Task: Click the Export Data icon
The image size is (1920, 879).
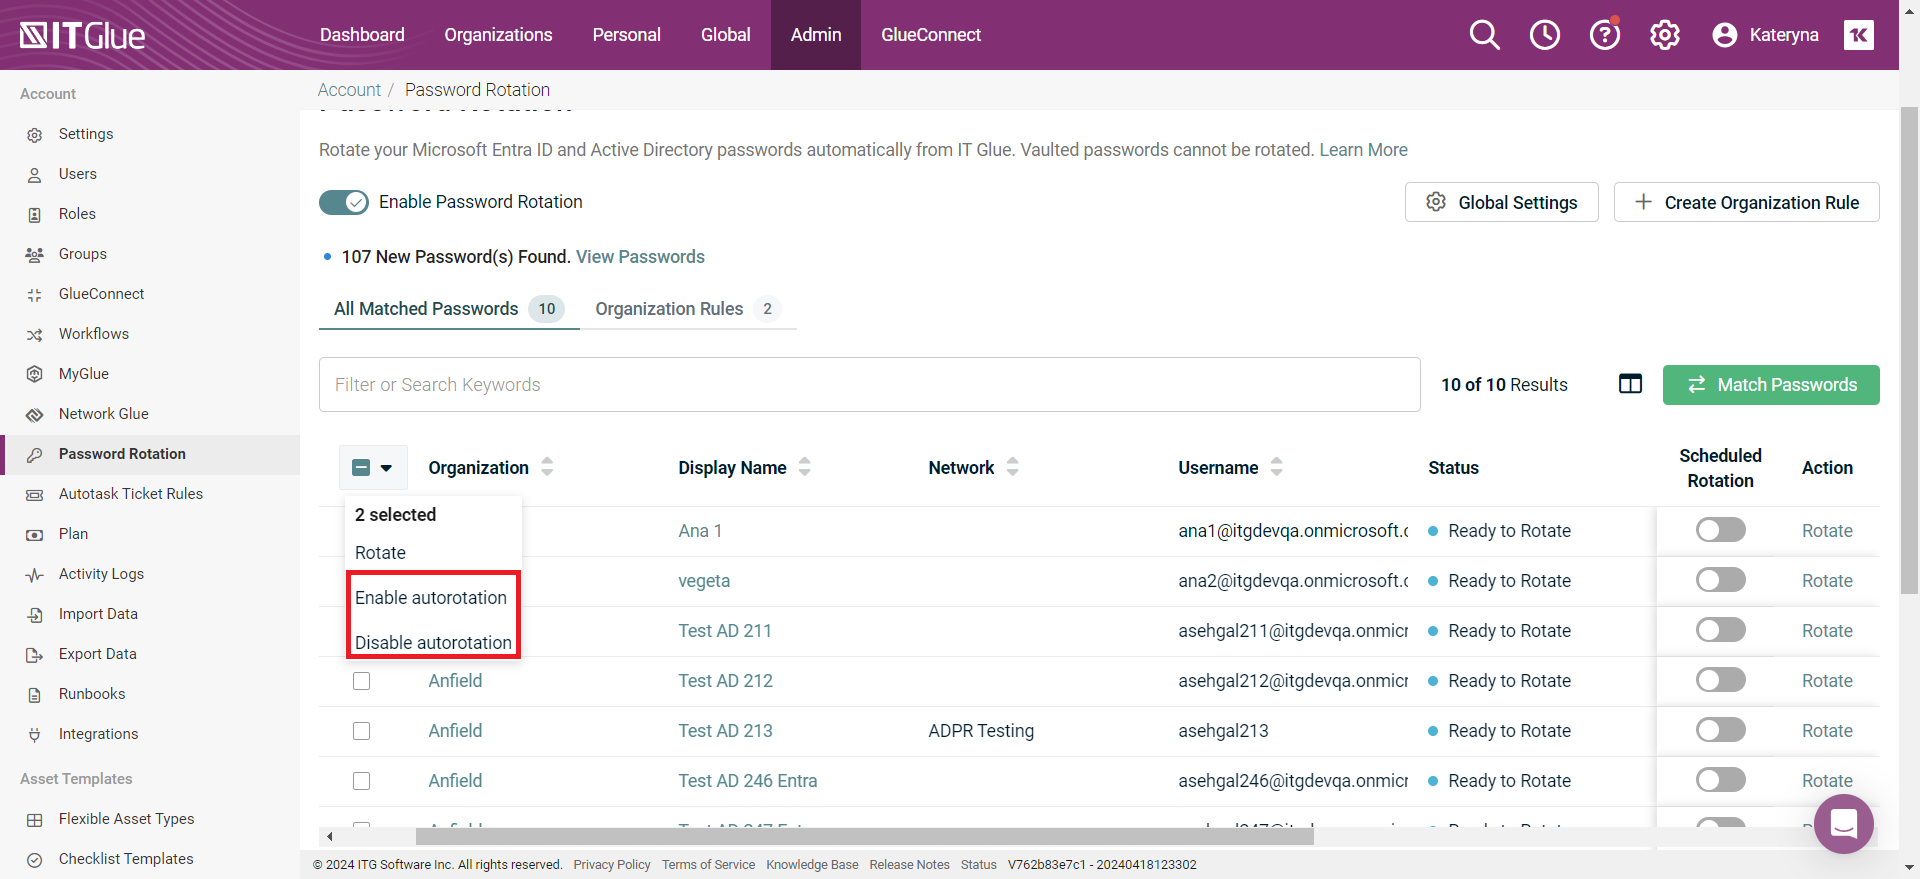Action: (35, 654)
